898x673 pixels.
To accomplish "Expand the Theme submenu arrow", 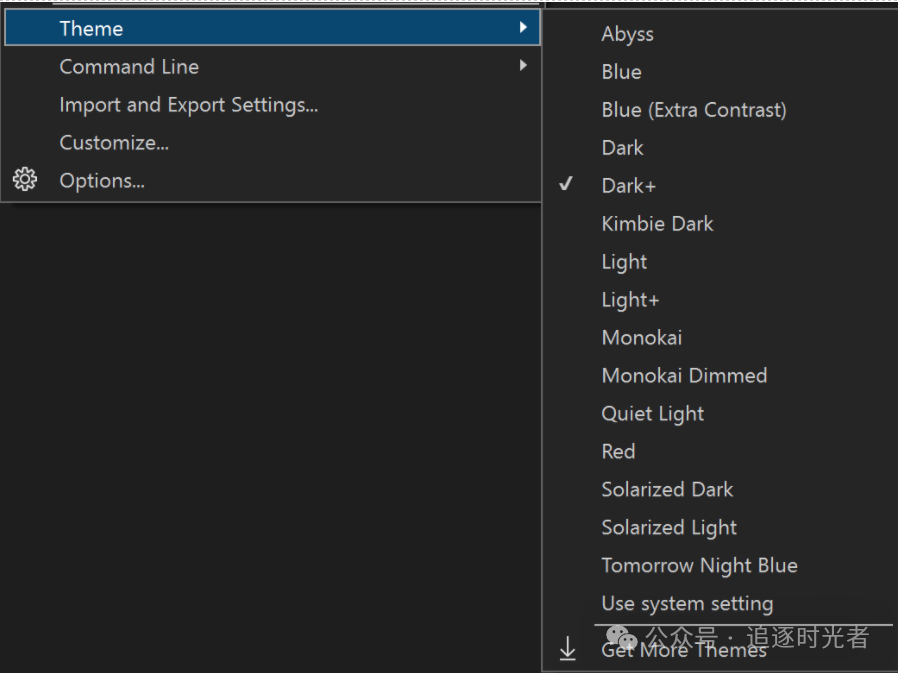I will 523,28.
